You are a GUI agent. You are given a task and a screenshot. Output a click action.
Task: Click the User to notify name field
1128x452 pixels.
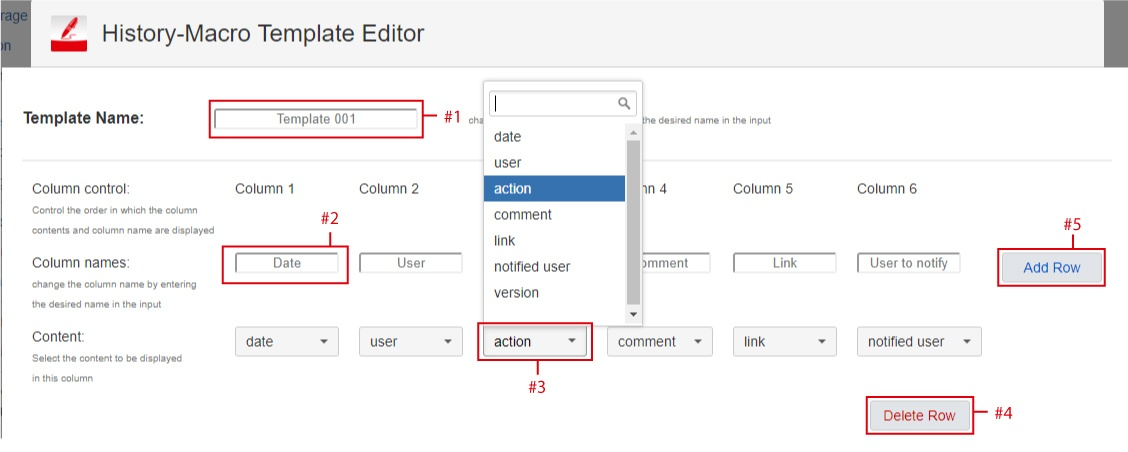point(908,263)
